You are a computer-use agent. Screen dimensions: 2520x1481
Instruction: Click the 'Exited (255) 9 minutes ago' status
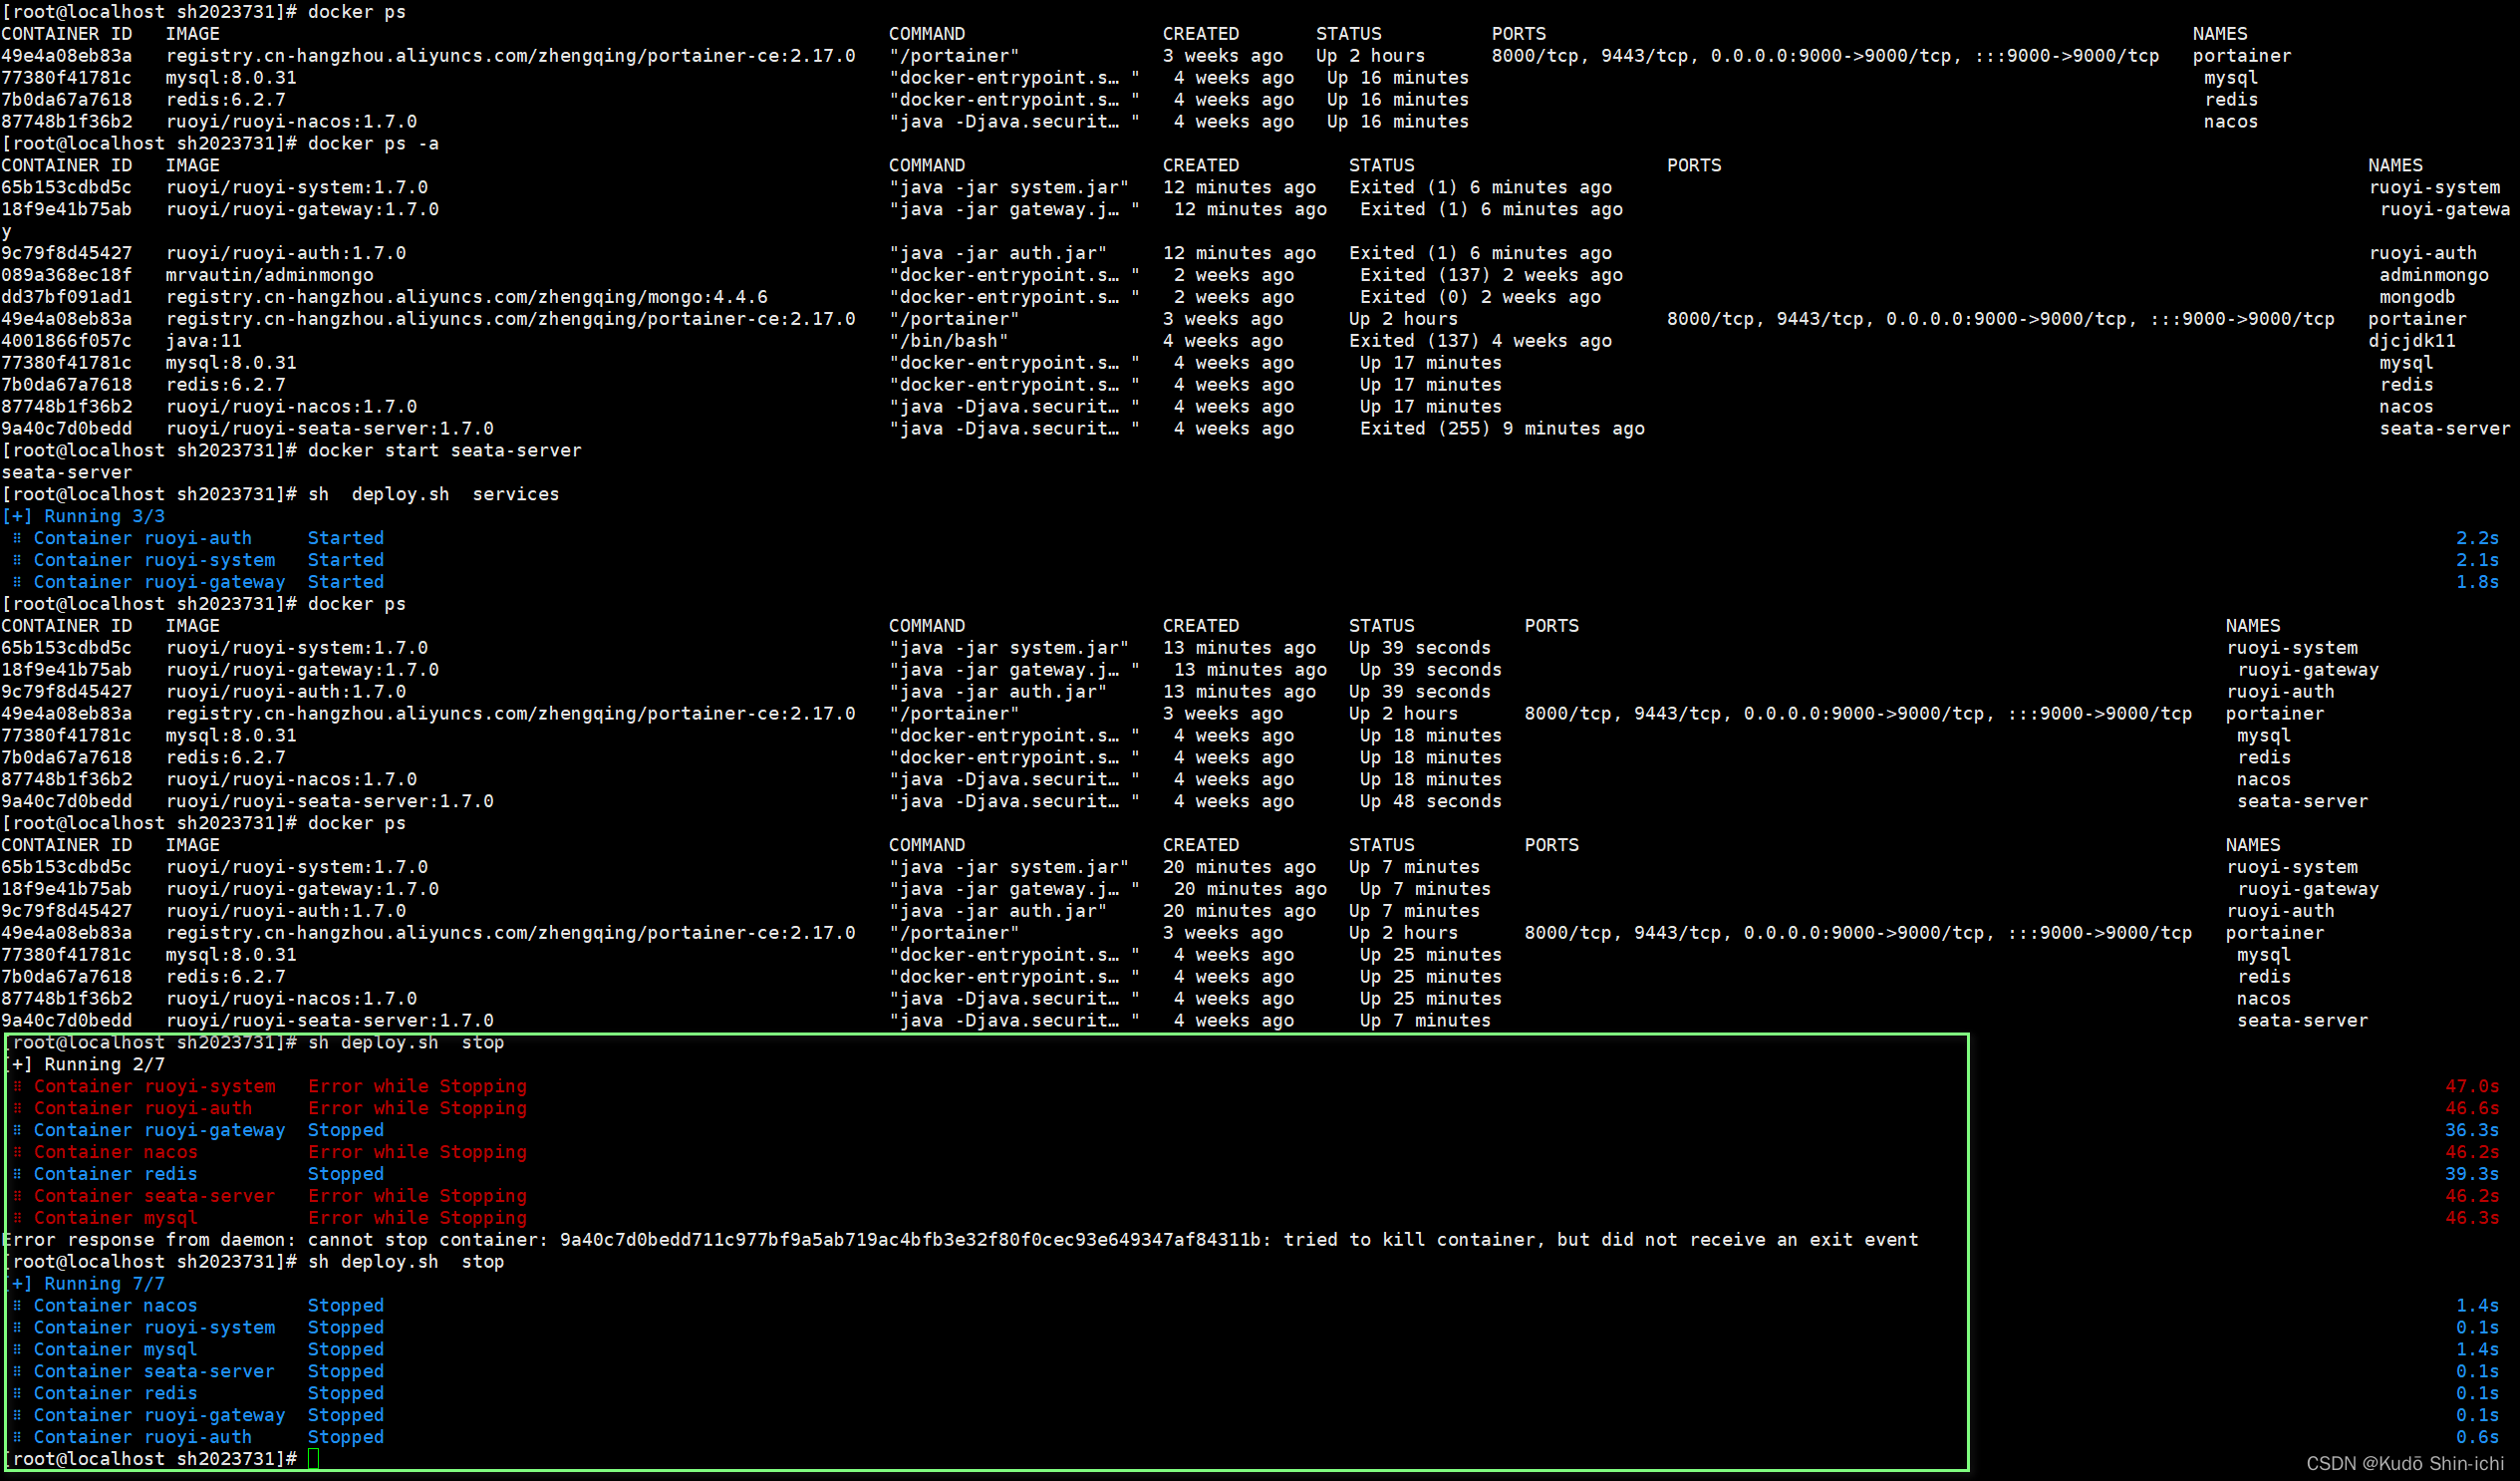click(1502, 429)
